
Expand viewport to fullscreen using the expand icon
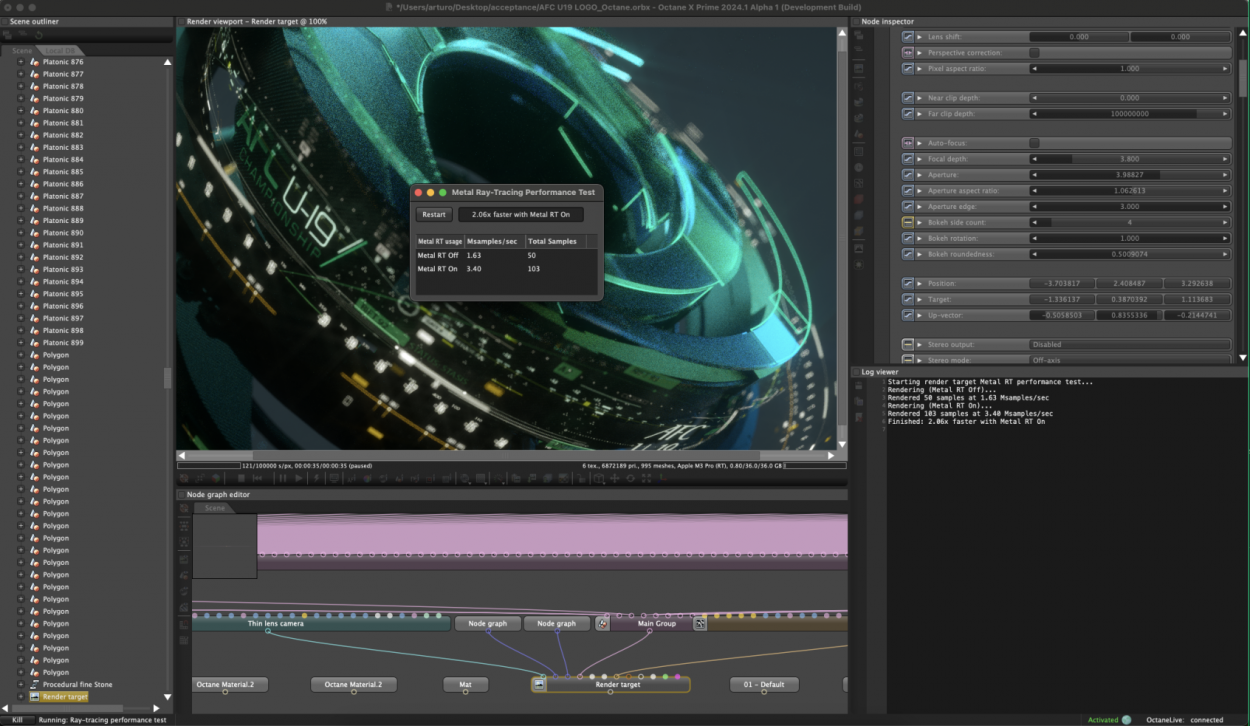(x=646, y=478)
